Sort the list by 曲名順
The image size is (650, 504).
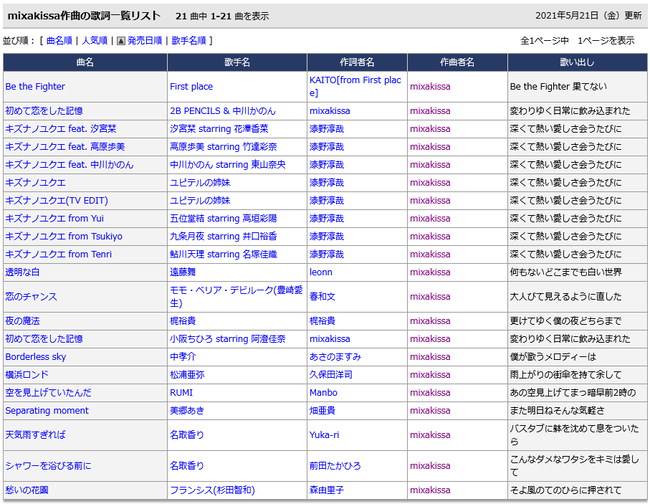tap(59, 41)
